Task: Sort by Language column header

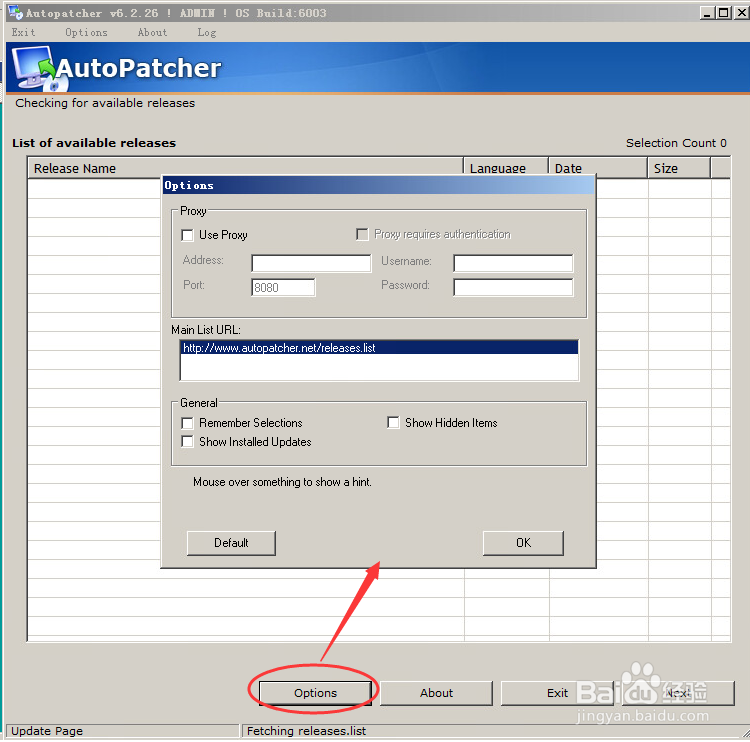Action: click(x=506, y=168)
